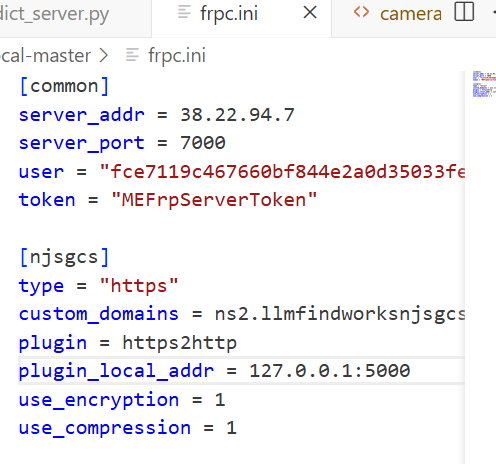Expand the breadcrumb chevron after cal-master
This screenshot has height=464, width=496.
click(104, 55)
